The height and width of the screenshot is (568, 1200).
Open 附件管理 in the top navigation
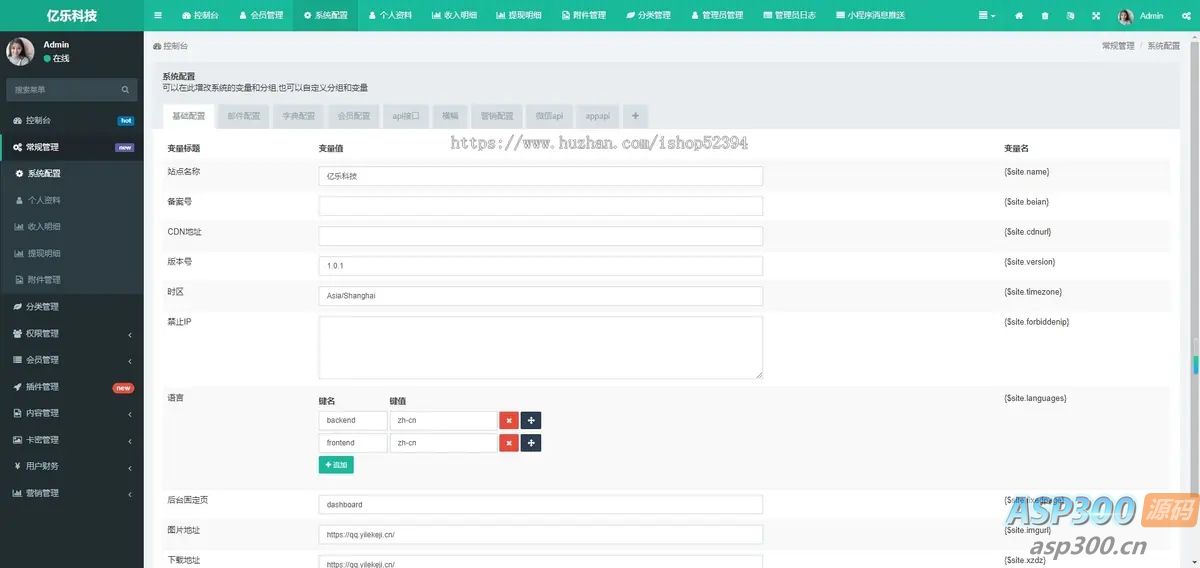click(584, 16)
